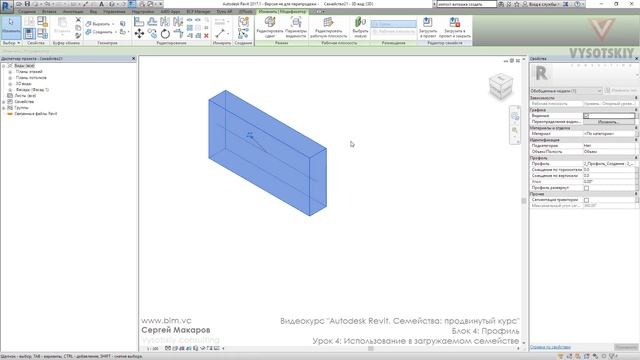This screenshot has width=640, height=360.
Task: Click Edit Sweep button in ribbon
Action: pyautogui.click(x=270, y=27)
